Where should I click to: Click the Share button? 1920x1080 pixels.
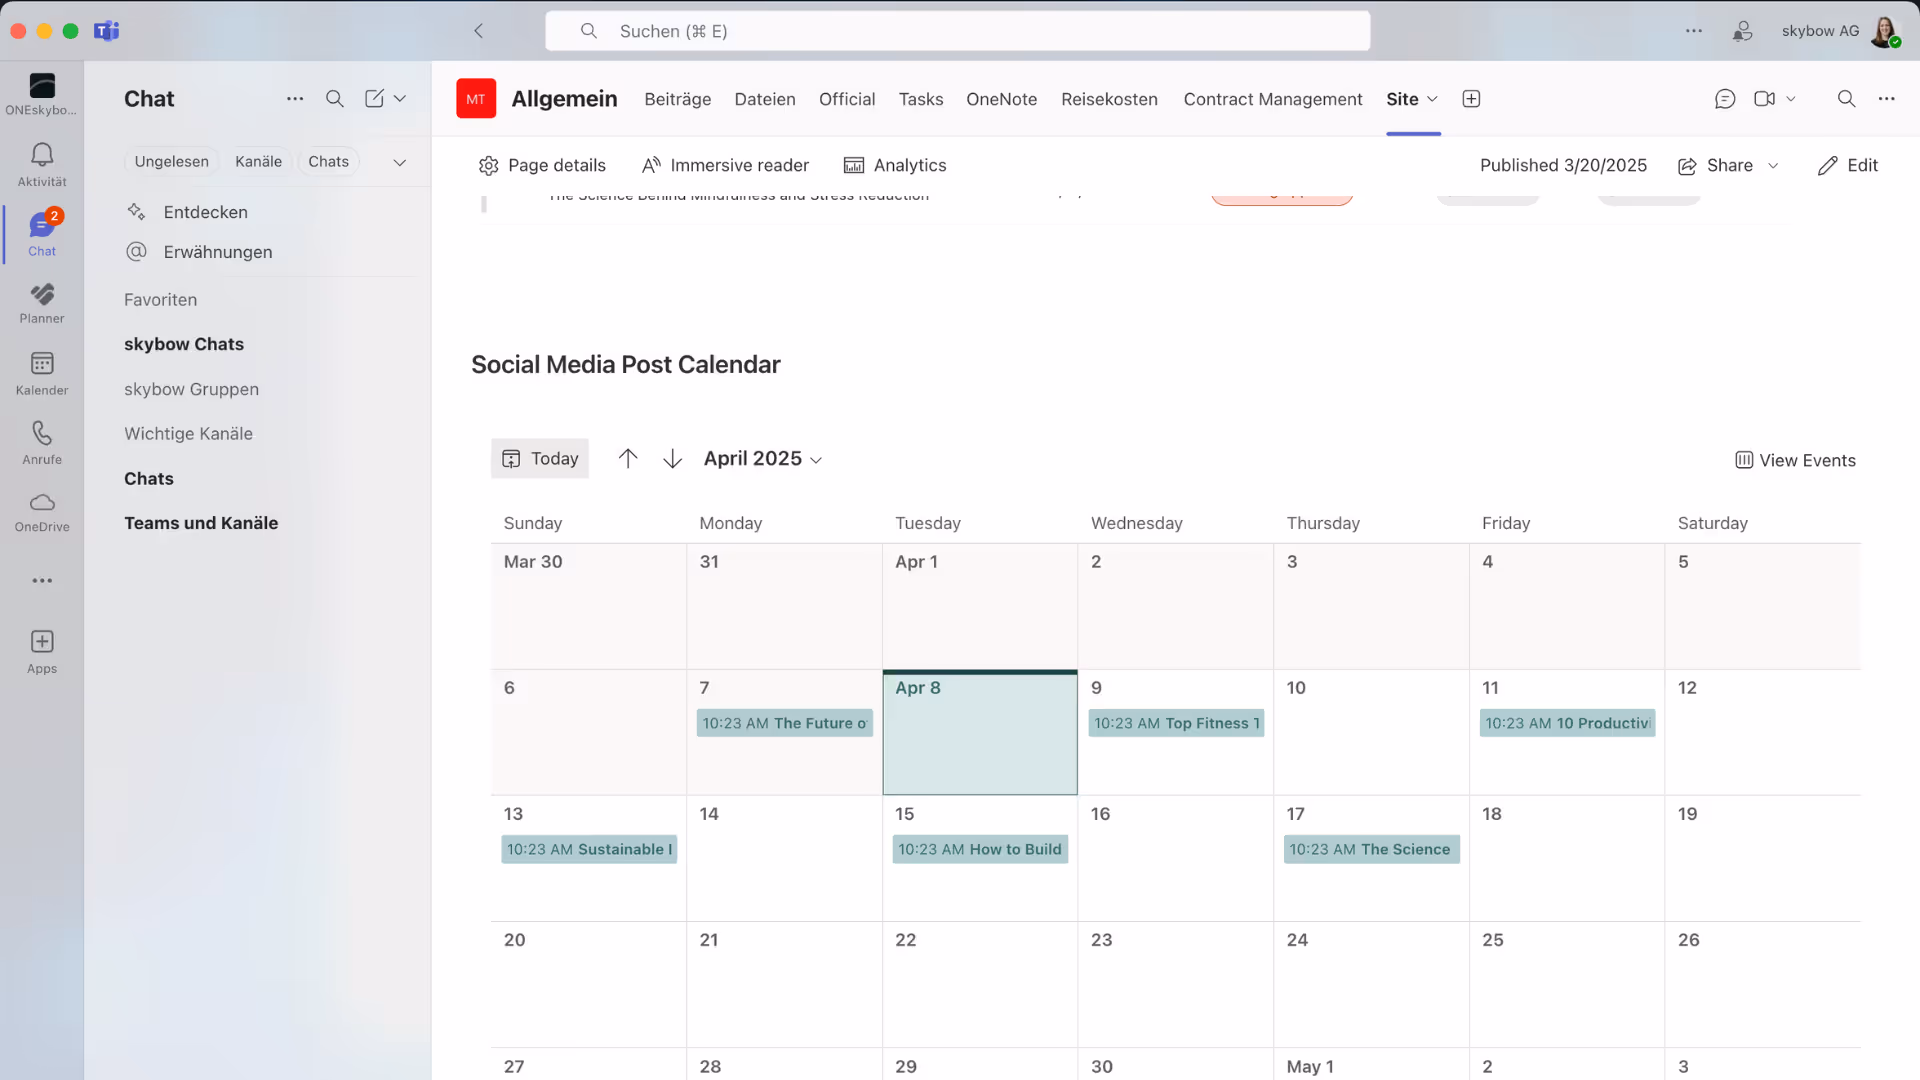pyautogui.click(x=1716, y=165)
